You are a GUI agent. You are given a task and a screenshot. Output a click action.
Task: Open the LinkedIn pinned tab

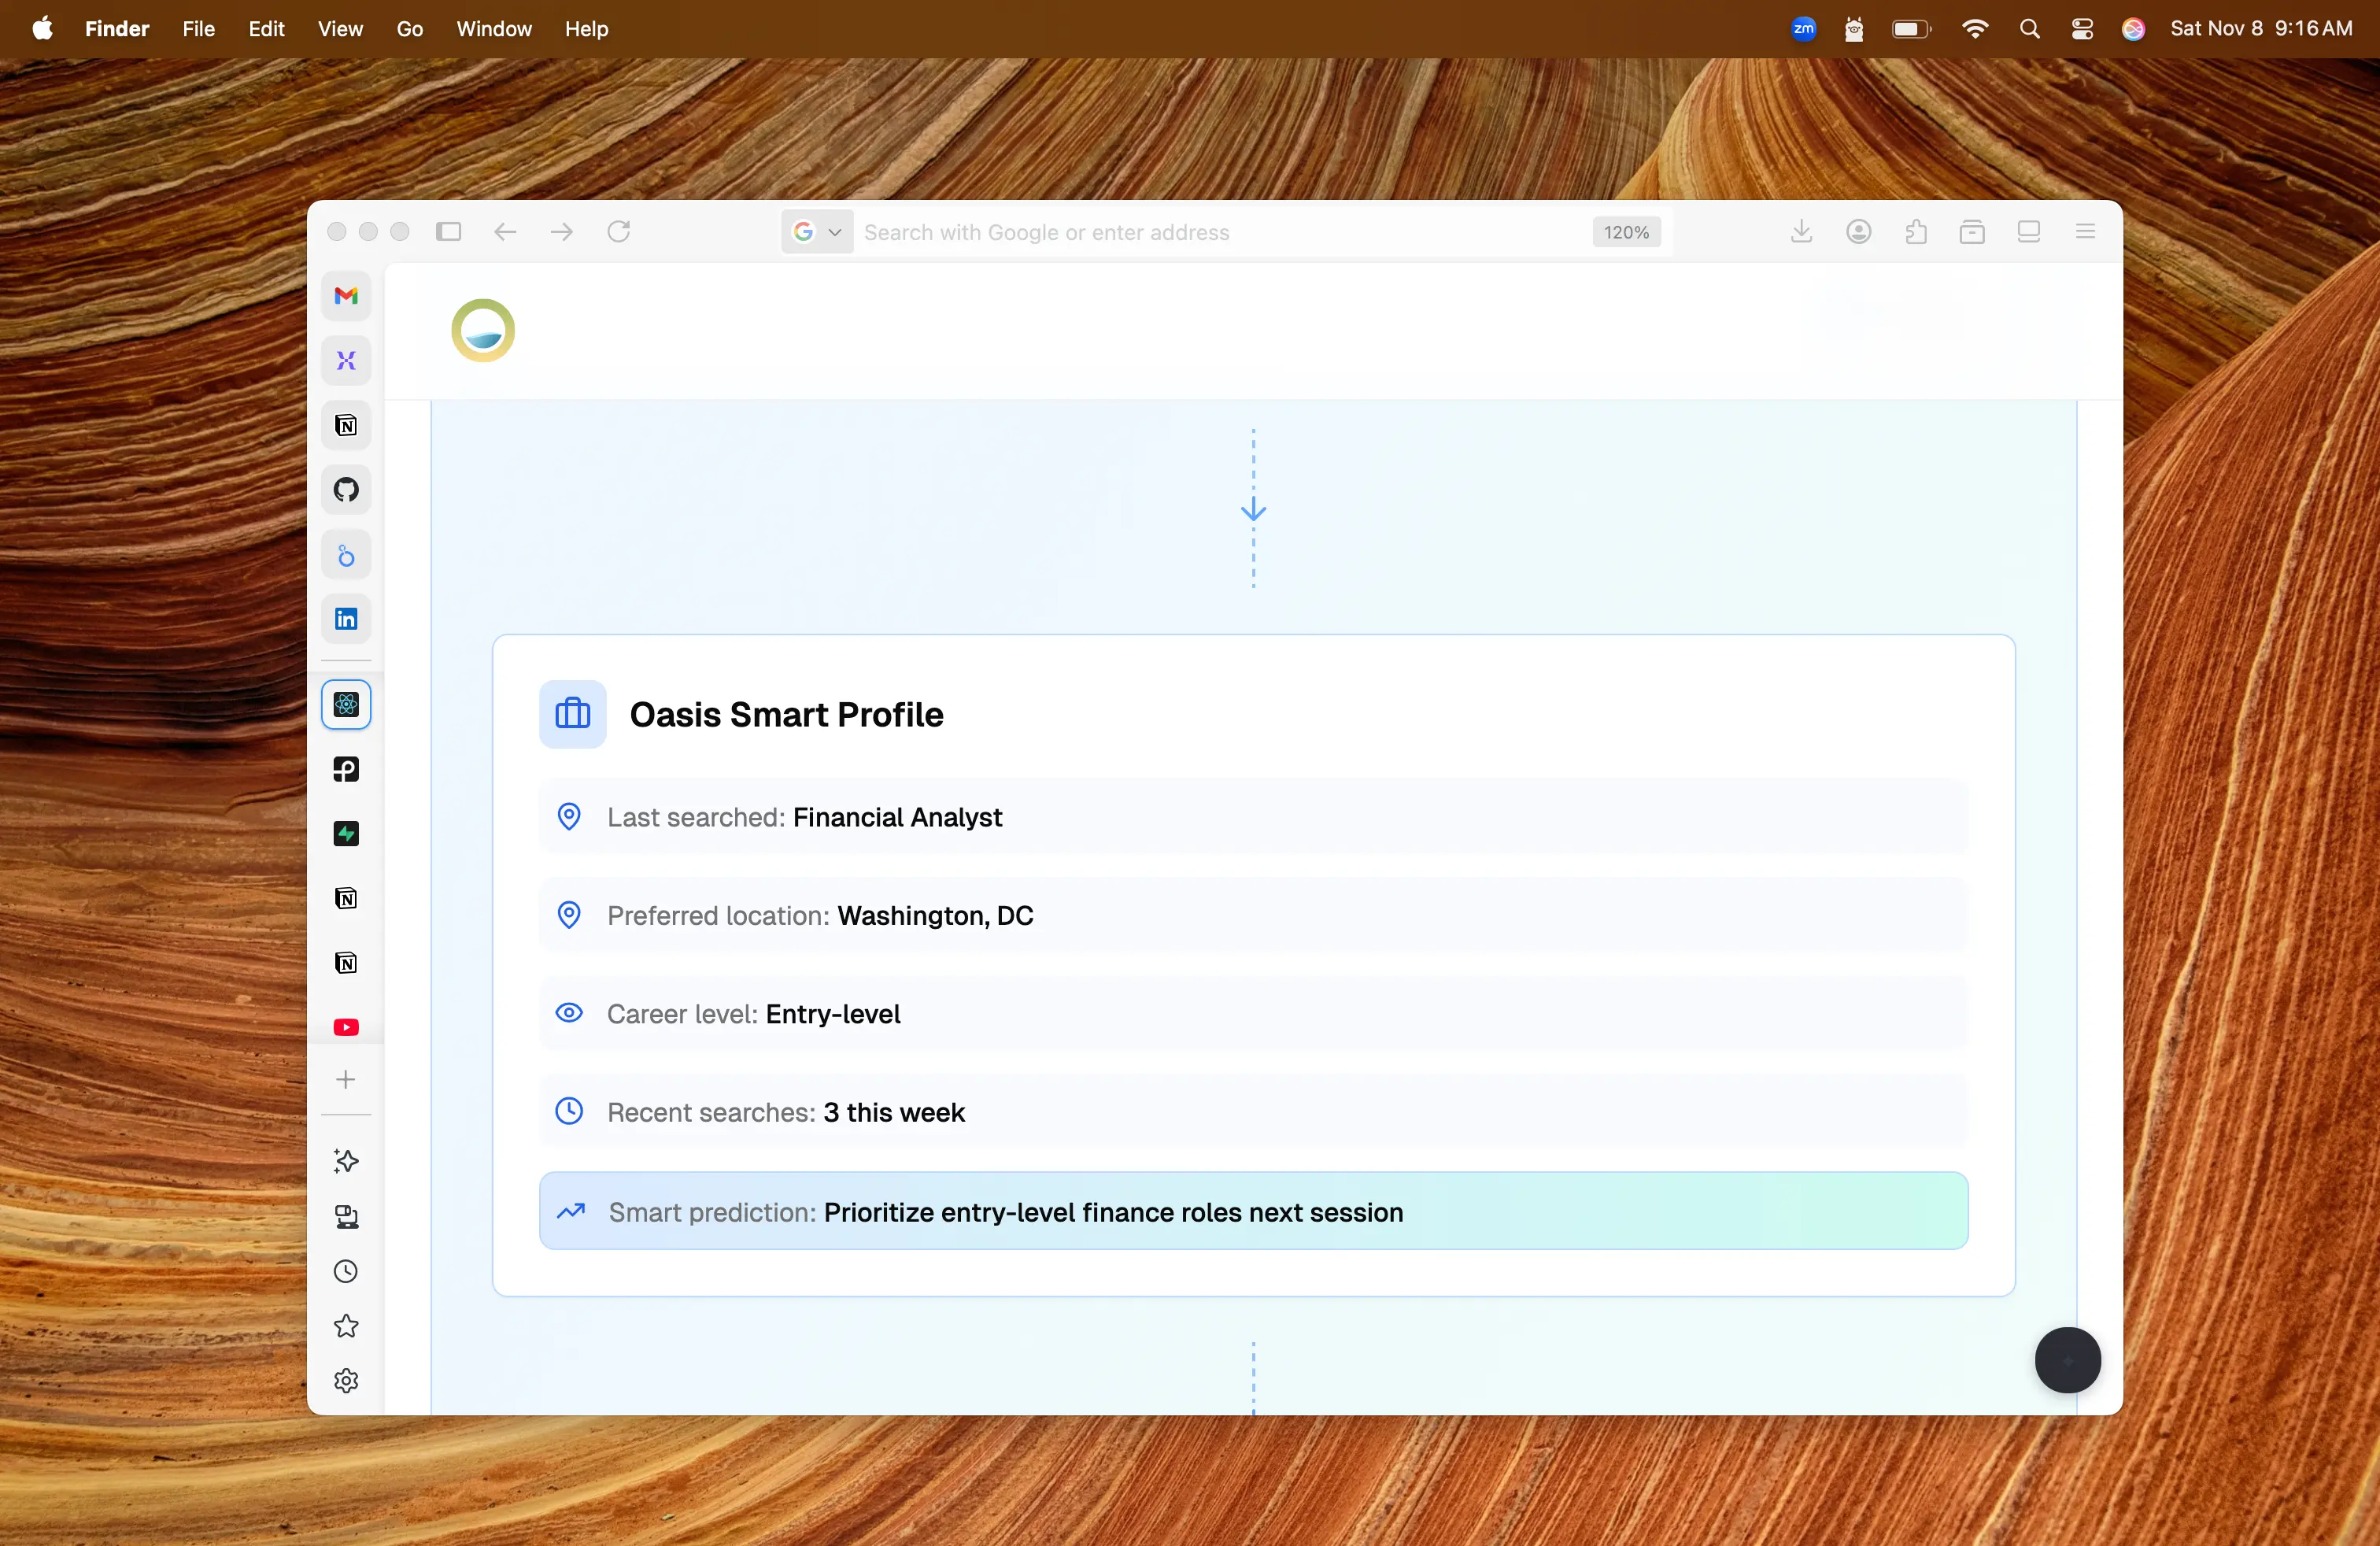point(346,619)
